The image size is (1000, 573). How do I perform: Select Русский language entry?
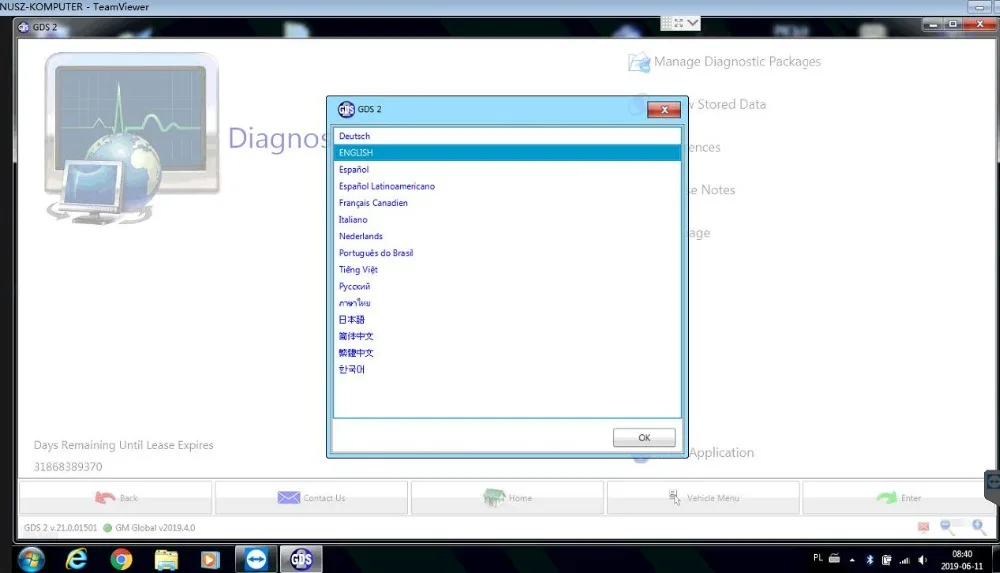(x=507, y=286)
